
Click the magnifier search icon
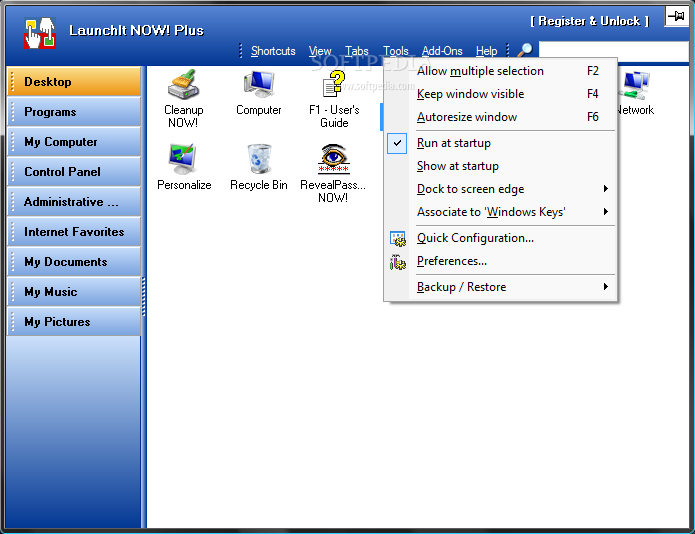pyautogui.click(x=525, y=50)
